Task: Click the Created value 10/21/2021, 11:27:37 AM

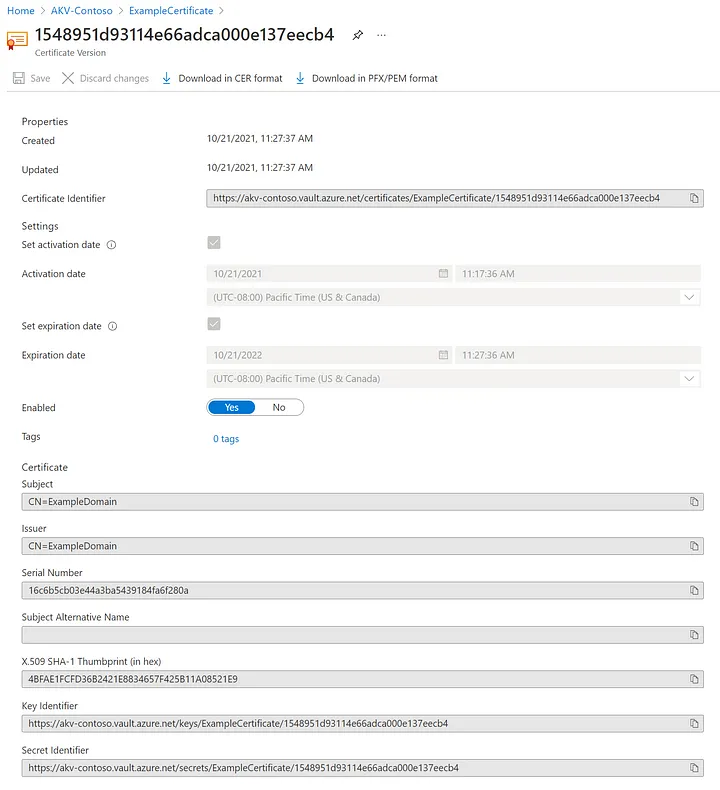Action: tap(259, 138)
